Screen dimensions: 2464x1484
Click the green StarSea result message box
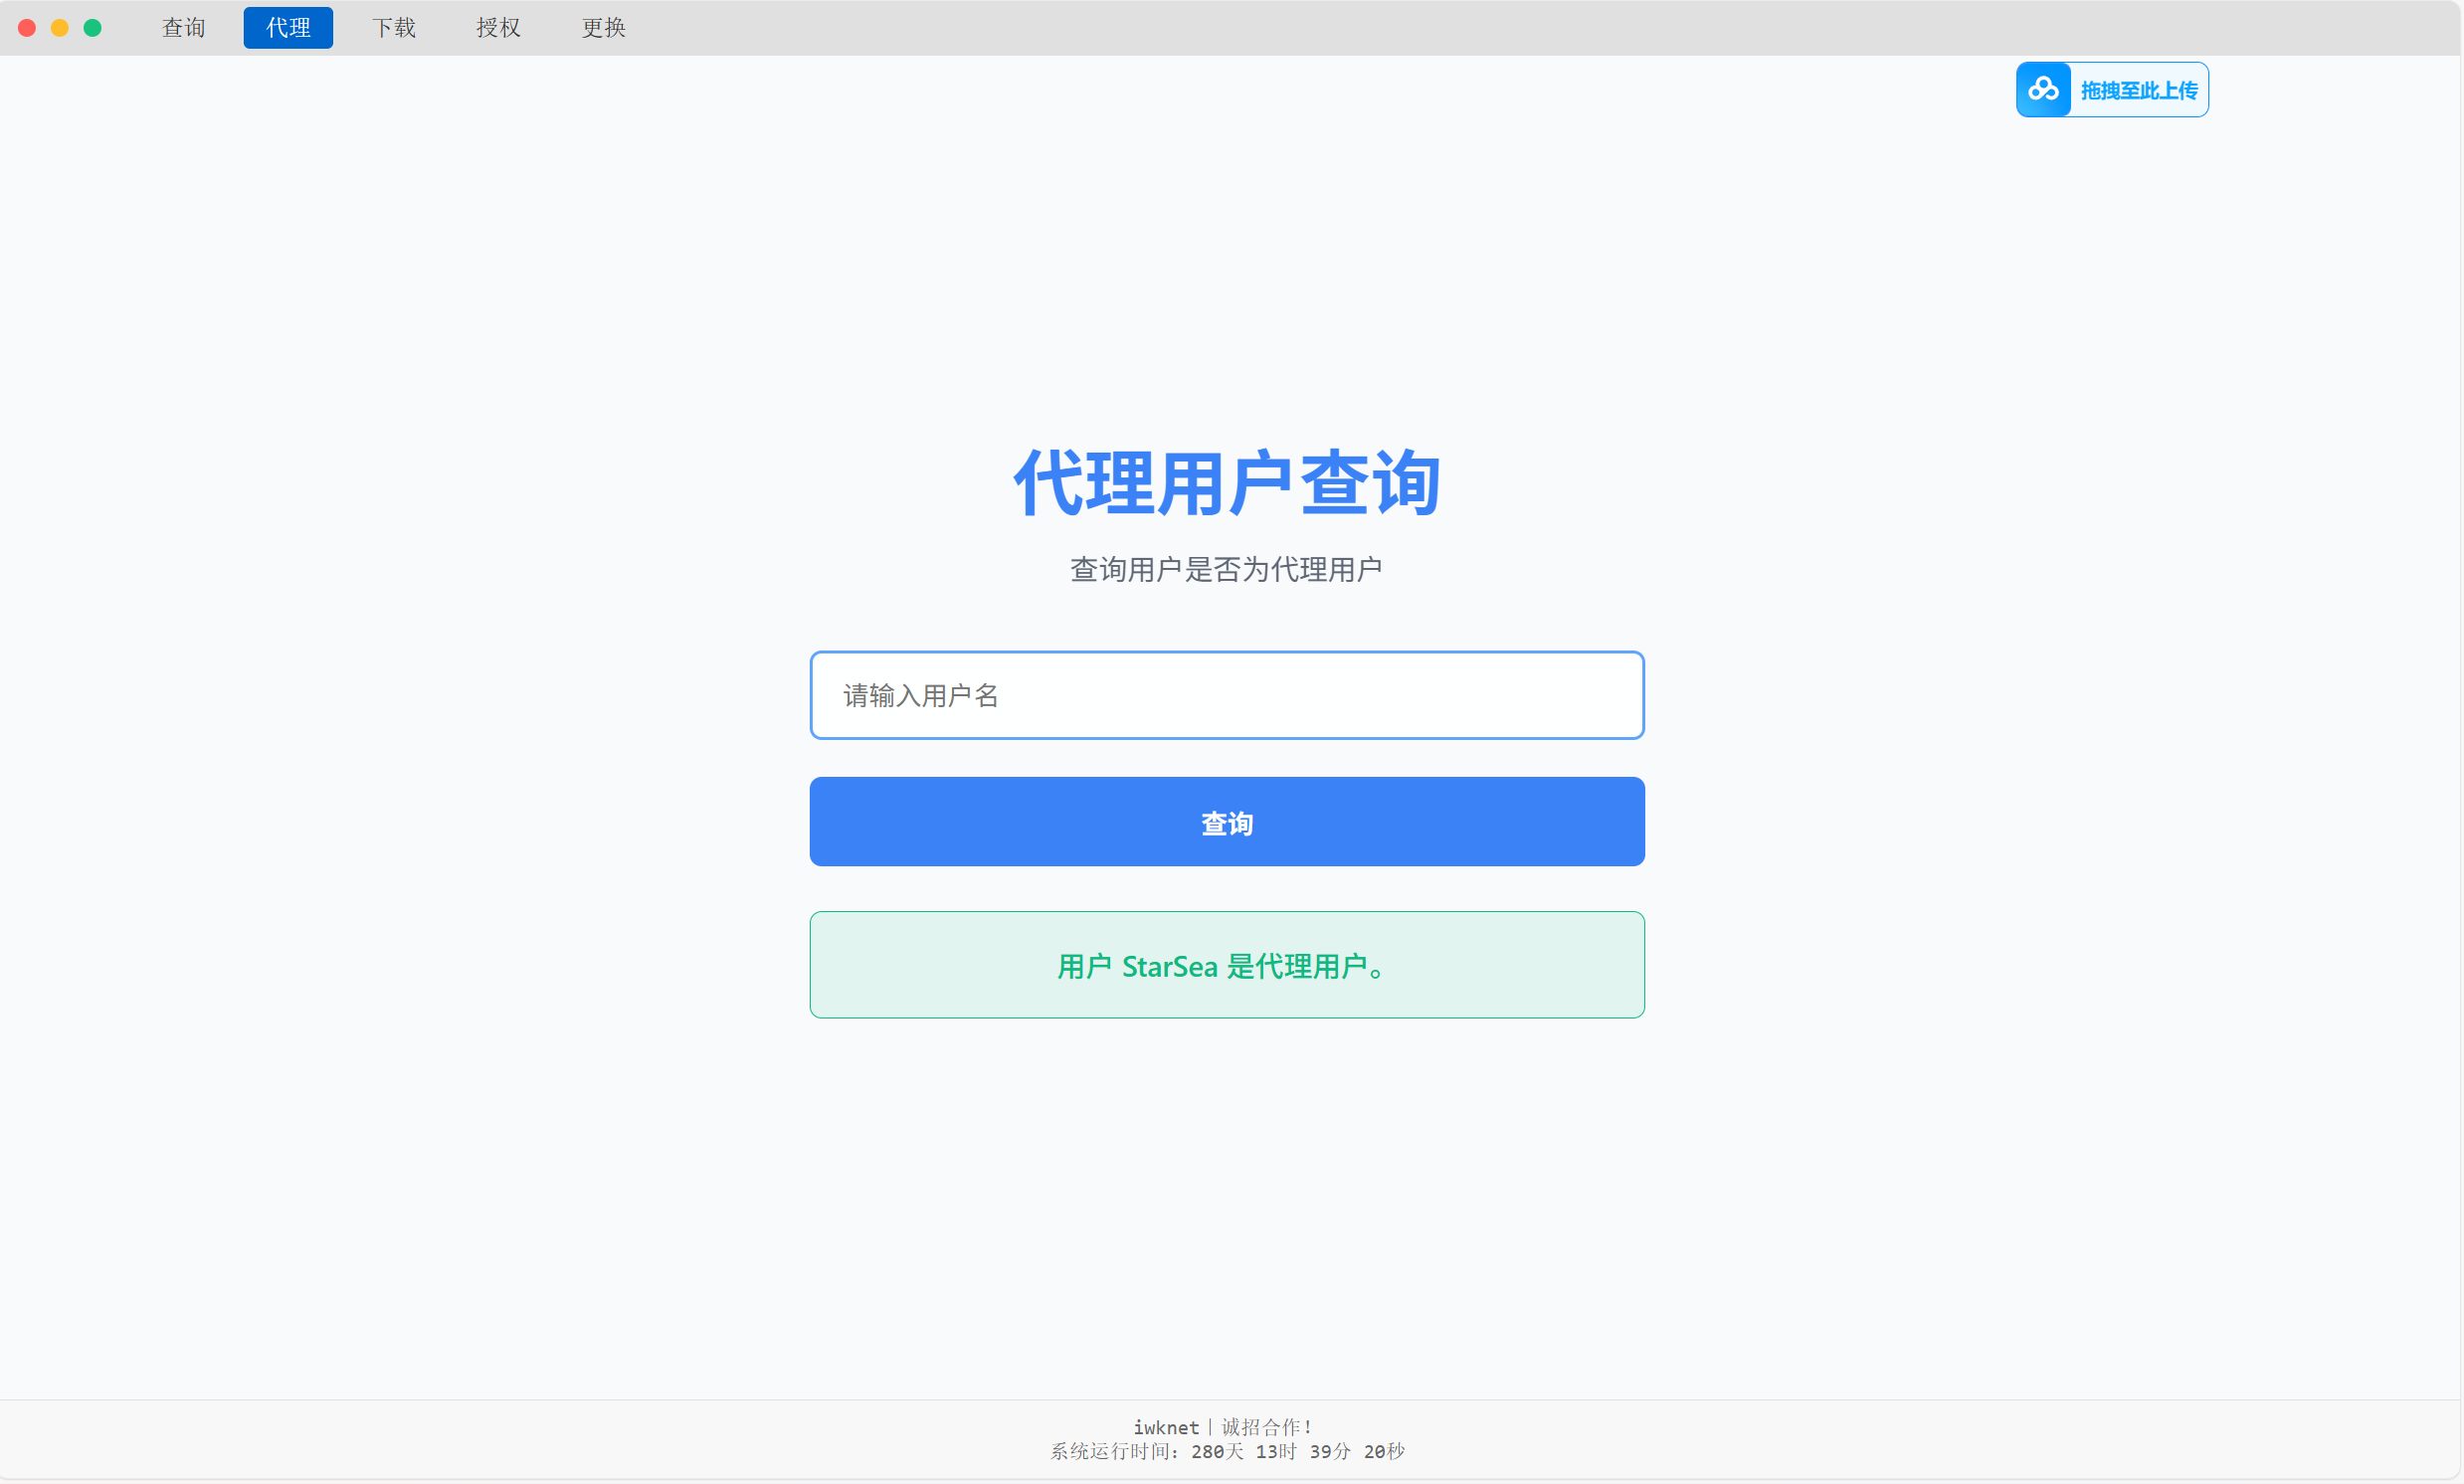(x=1226, y=965)
